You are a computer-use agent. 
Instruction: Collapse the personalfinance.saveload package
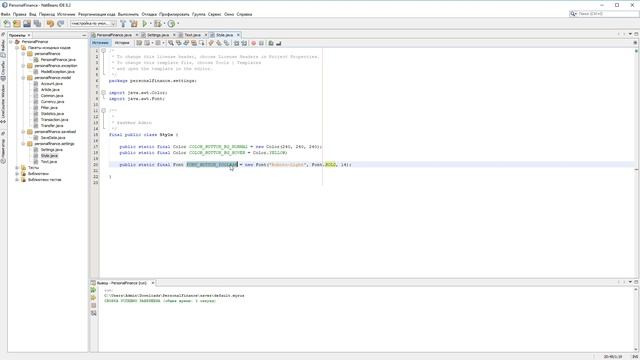[x=24, y=132]
